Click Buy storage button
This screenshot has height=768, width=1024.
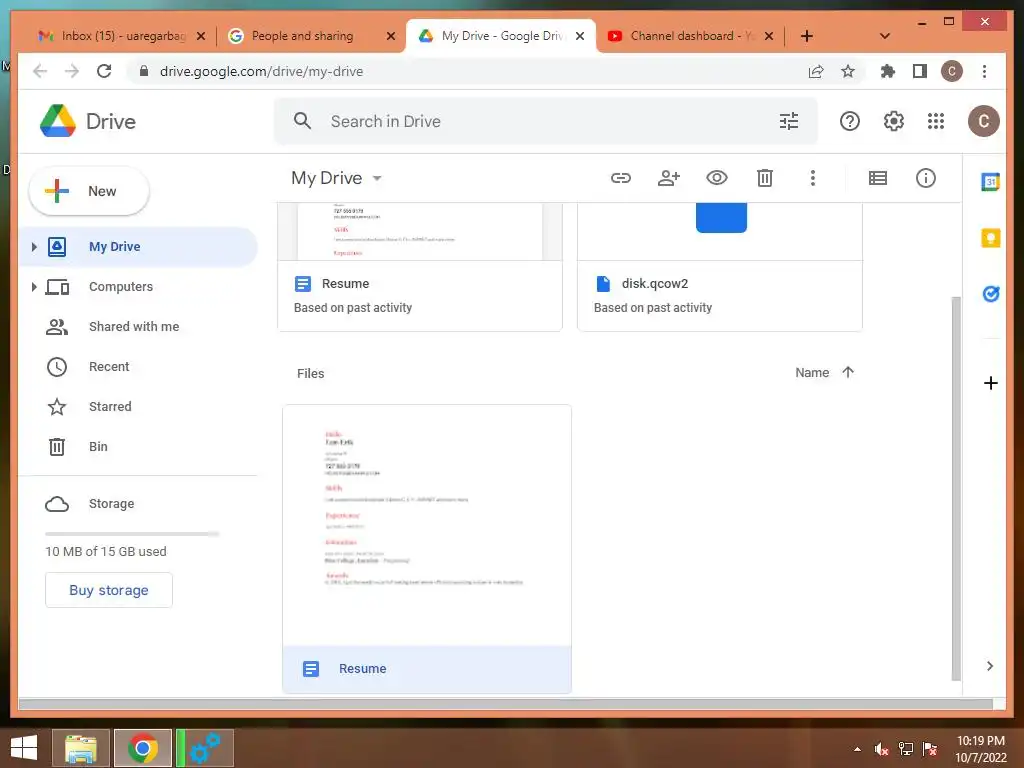108,590
